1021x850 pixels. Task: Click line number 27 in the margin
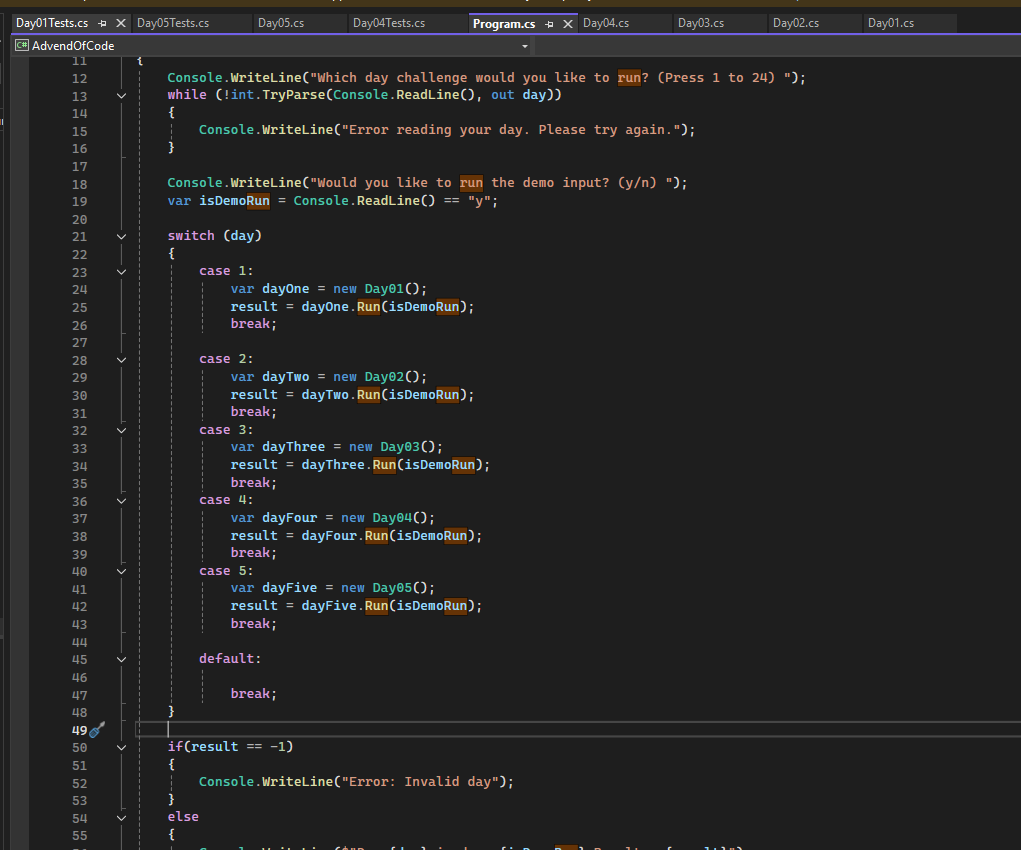[79, 342]
